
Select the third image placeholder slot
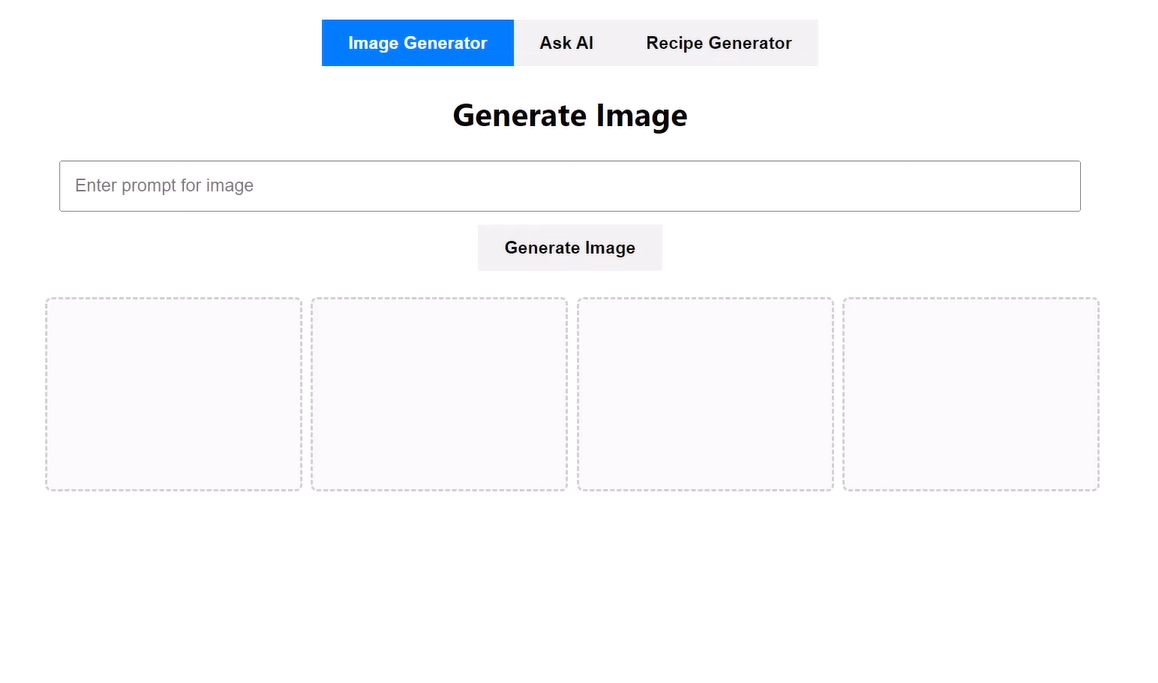704,393
